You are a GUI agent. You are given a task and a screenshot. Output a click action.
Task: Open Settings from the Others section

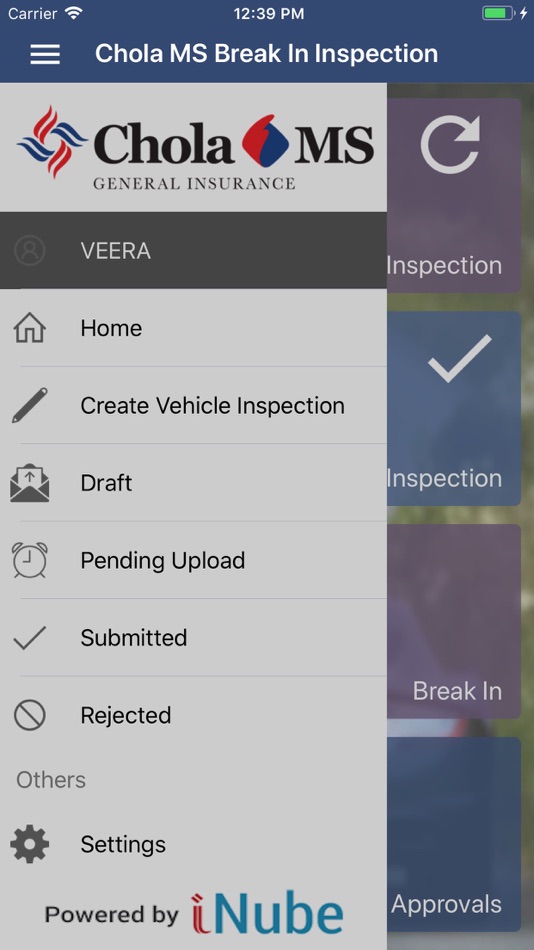click(x=193, y=844)
